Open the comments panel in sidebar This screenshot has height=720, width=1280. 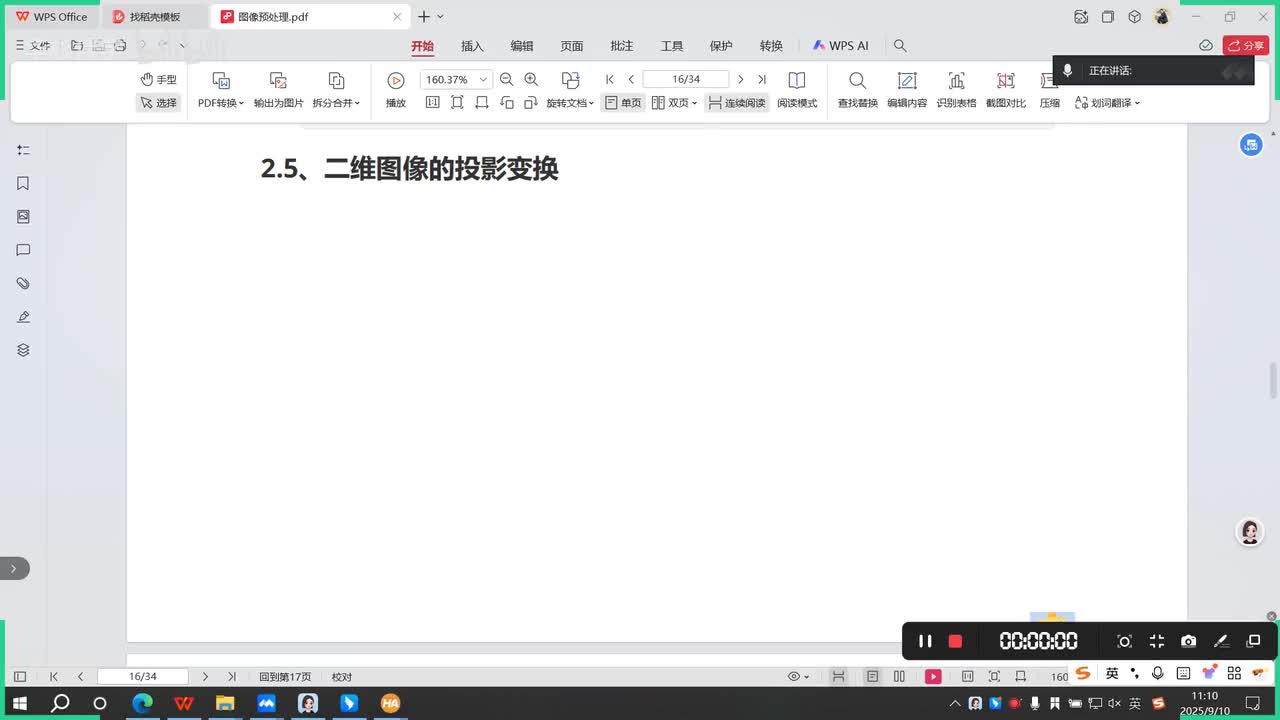pyautogui.click(x=23, y=250)
